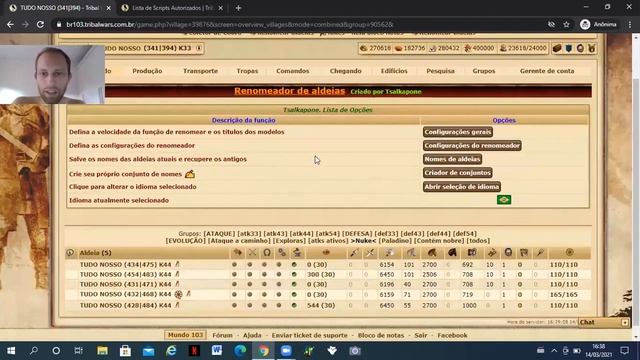Open village TUDO NOSSO (434|475) K44

(125, 264)
